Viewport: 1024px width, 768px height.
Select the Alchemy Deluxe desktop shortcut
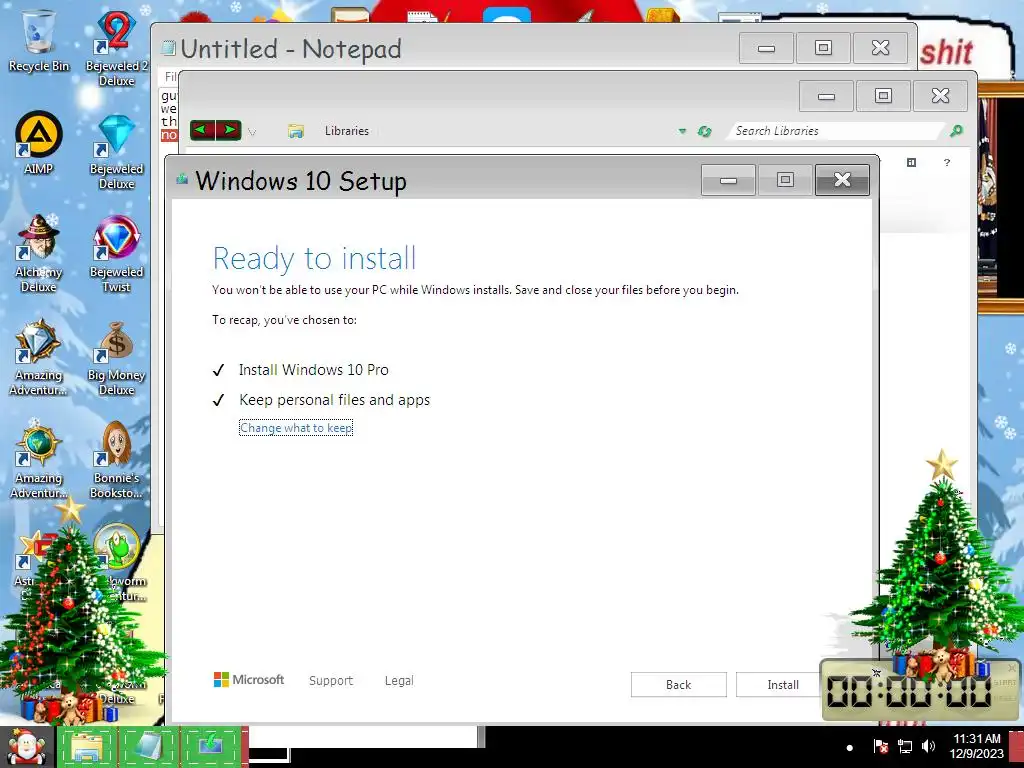pyautogui.click(x=39, y=253)
